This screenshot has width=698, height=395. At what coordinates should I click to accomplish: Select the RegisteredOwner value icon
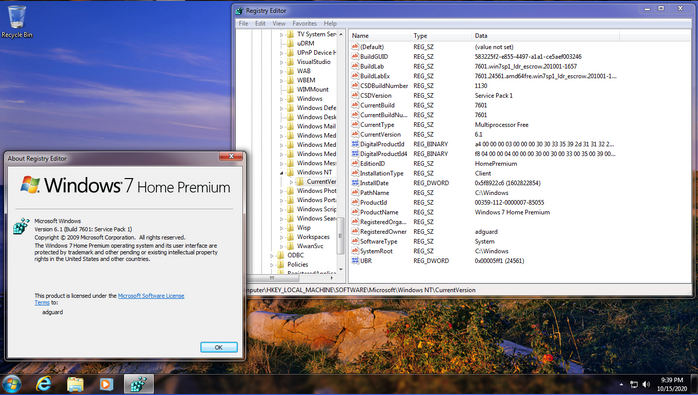[355, 232]
